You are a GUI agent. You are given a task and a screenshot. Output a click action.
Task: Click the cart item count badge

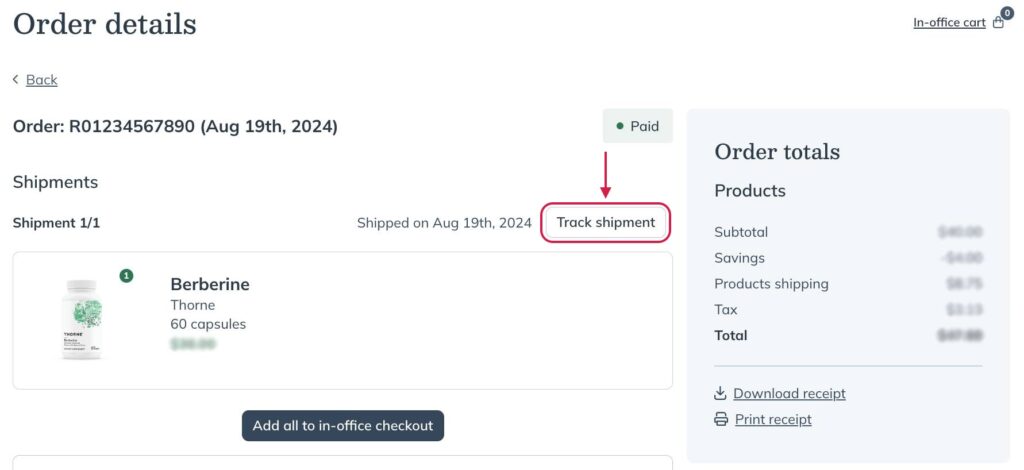coord(1007,13)
